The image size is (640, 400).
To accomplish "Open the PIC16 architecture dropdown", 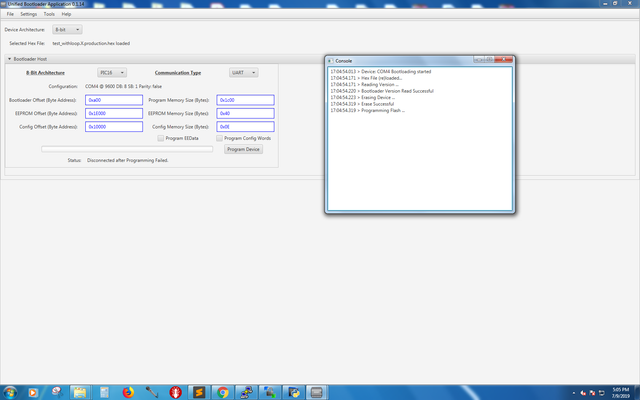I will tap(112, 73).
